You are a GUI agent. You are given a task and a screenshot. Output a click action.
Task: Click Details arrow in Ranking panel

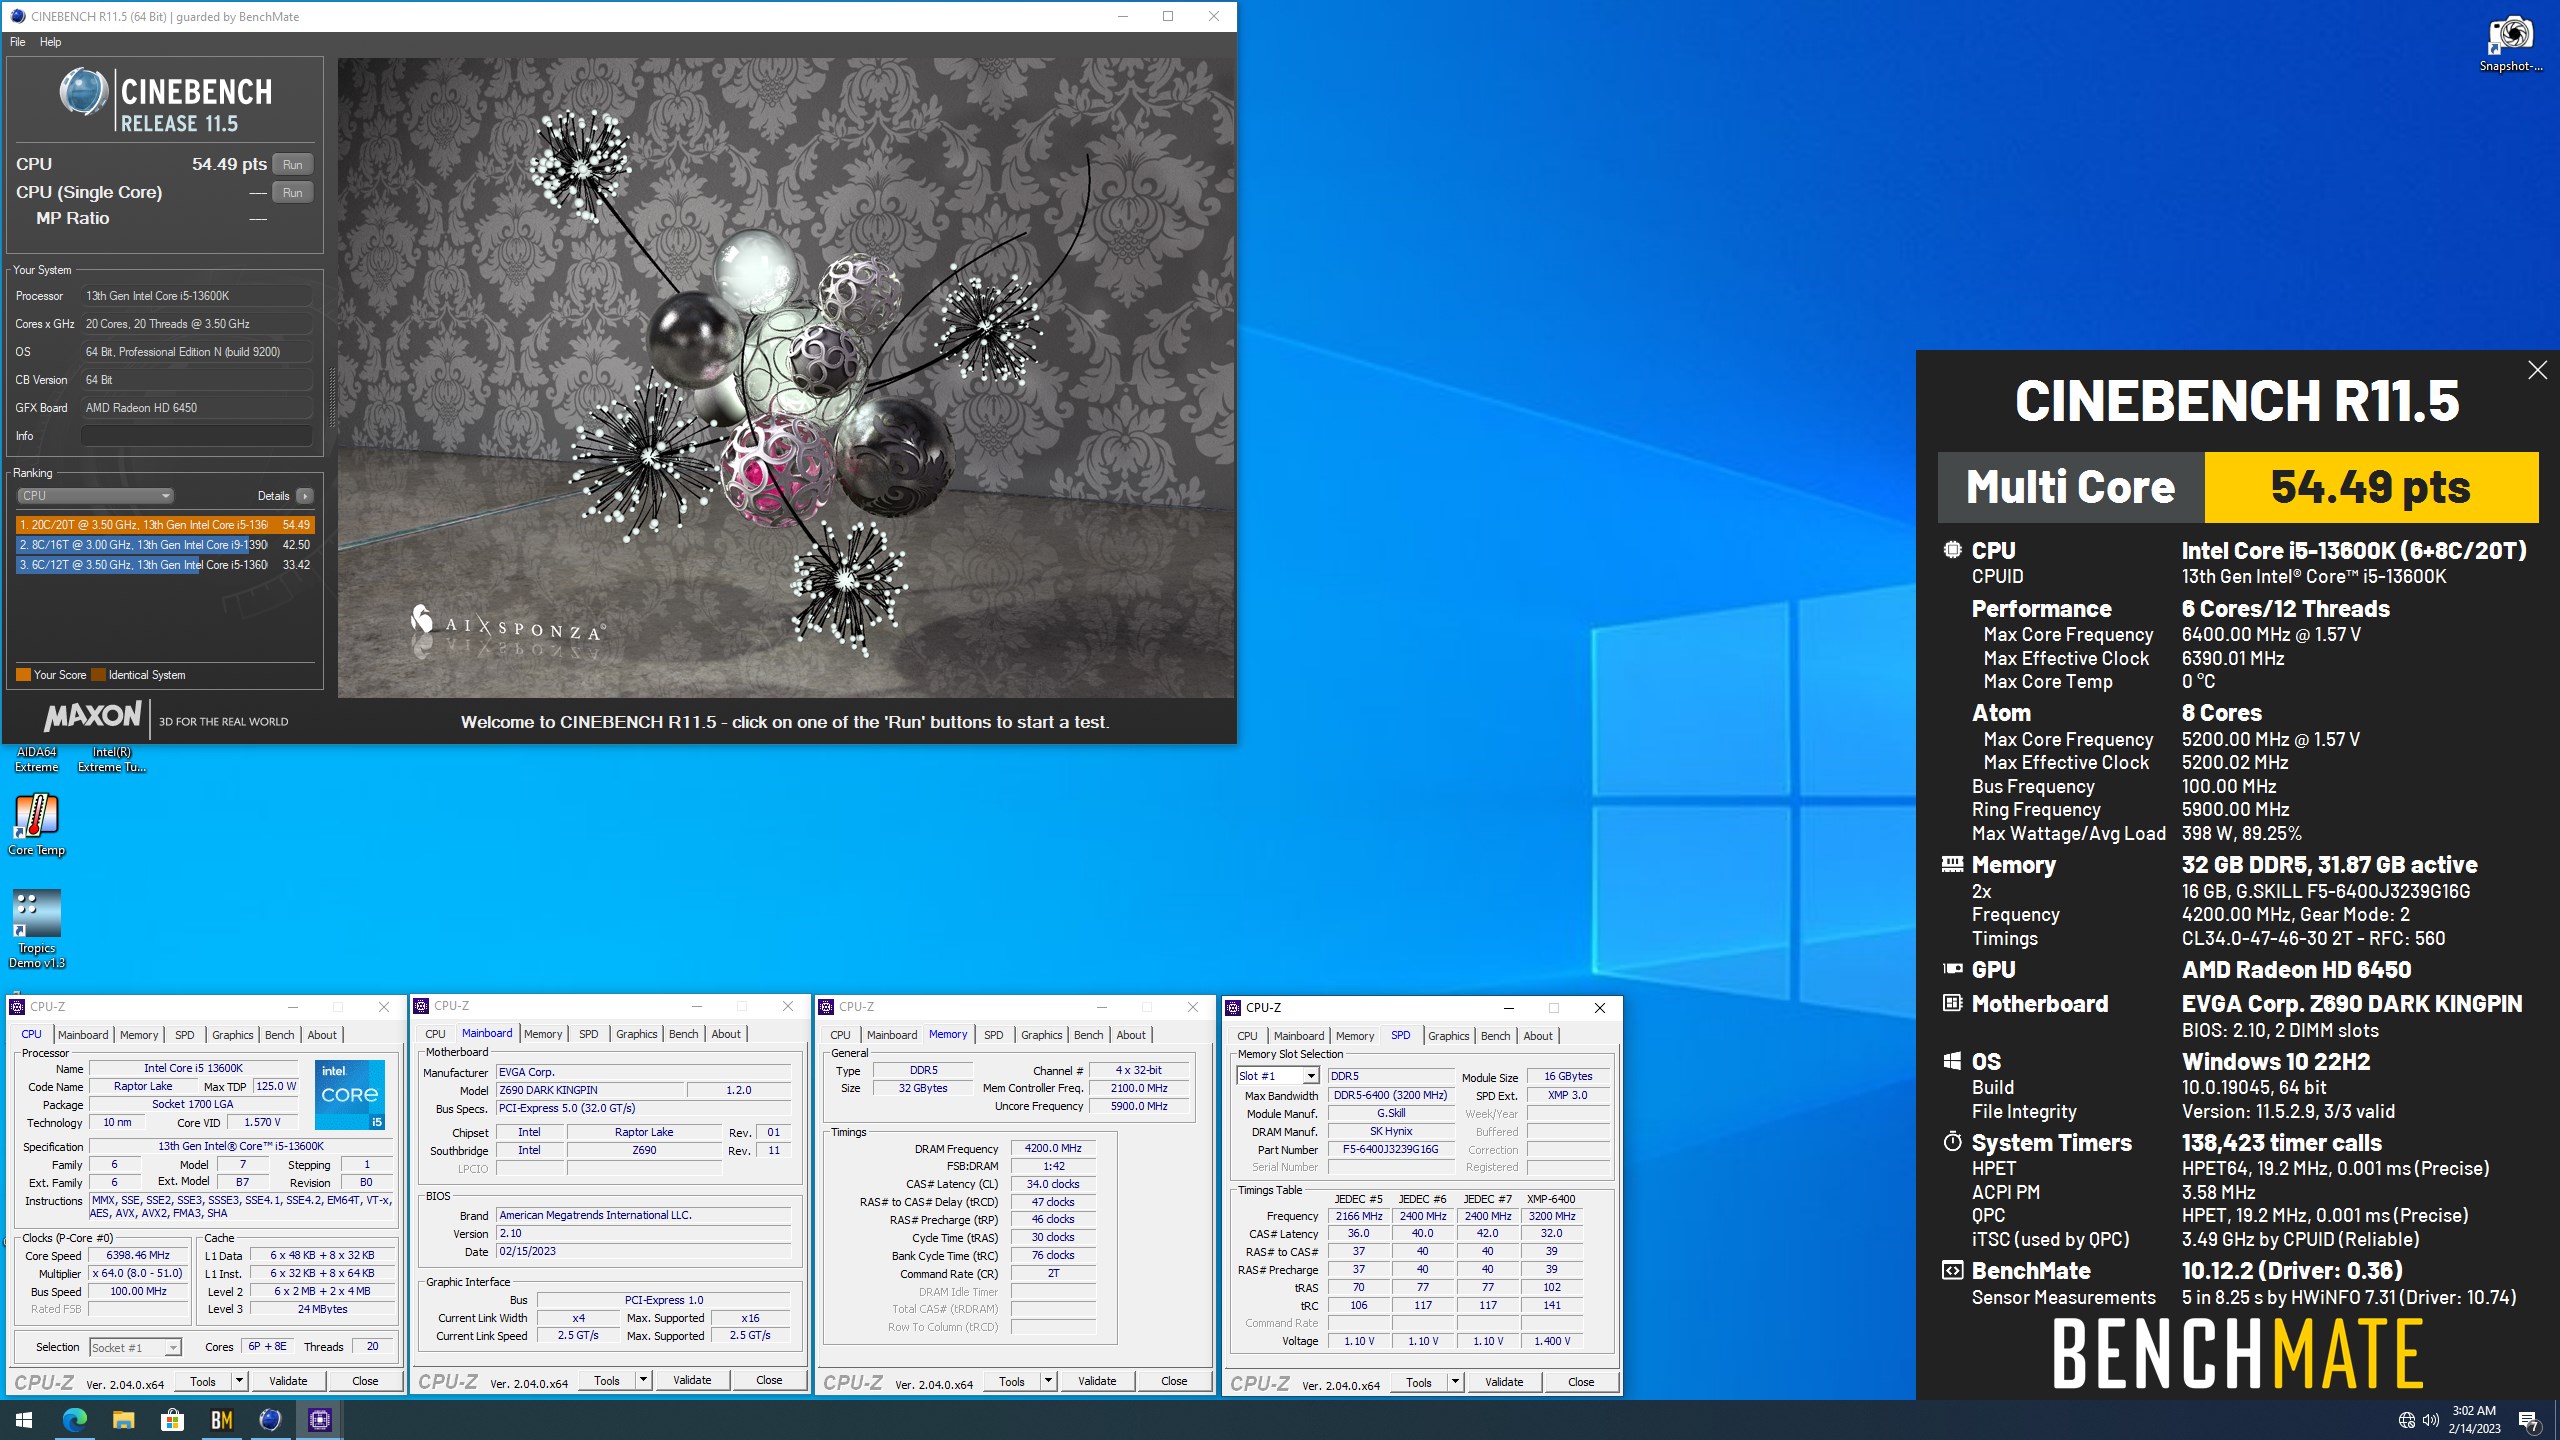click(305, 496)
